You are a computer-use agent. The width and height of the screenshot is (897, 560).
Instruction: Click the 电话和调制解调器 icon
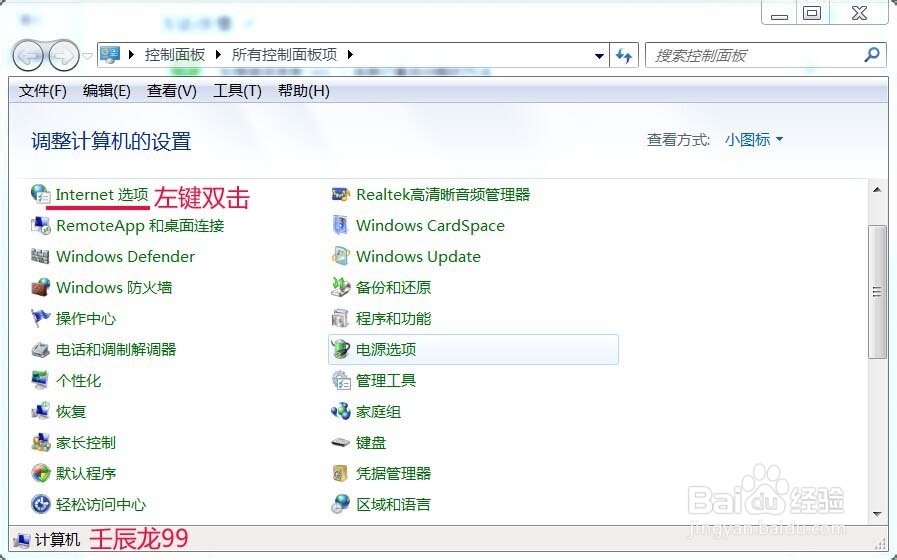[41, 349]
